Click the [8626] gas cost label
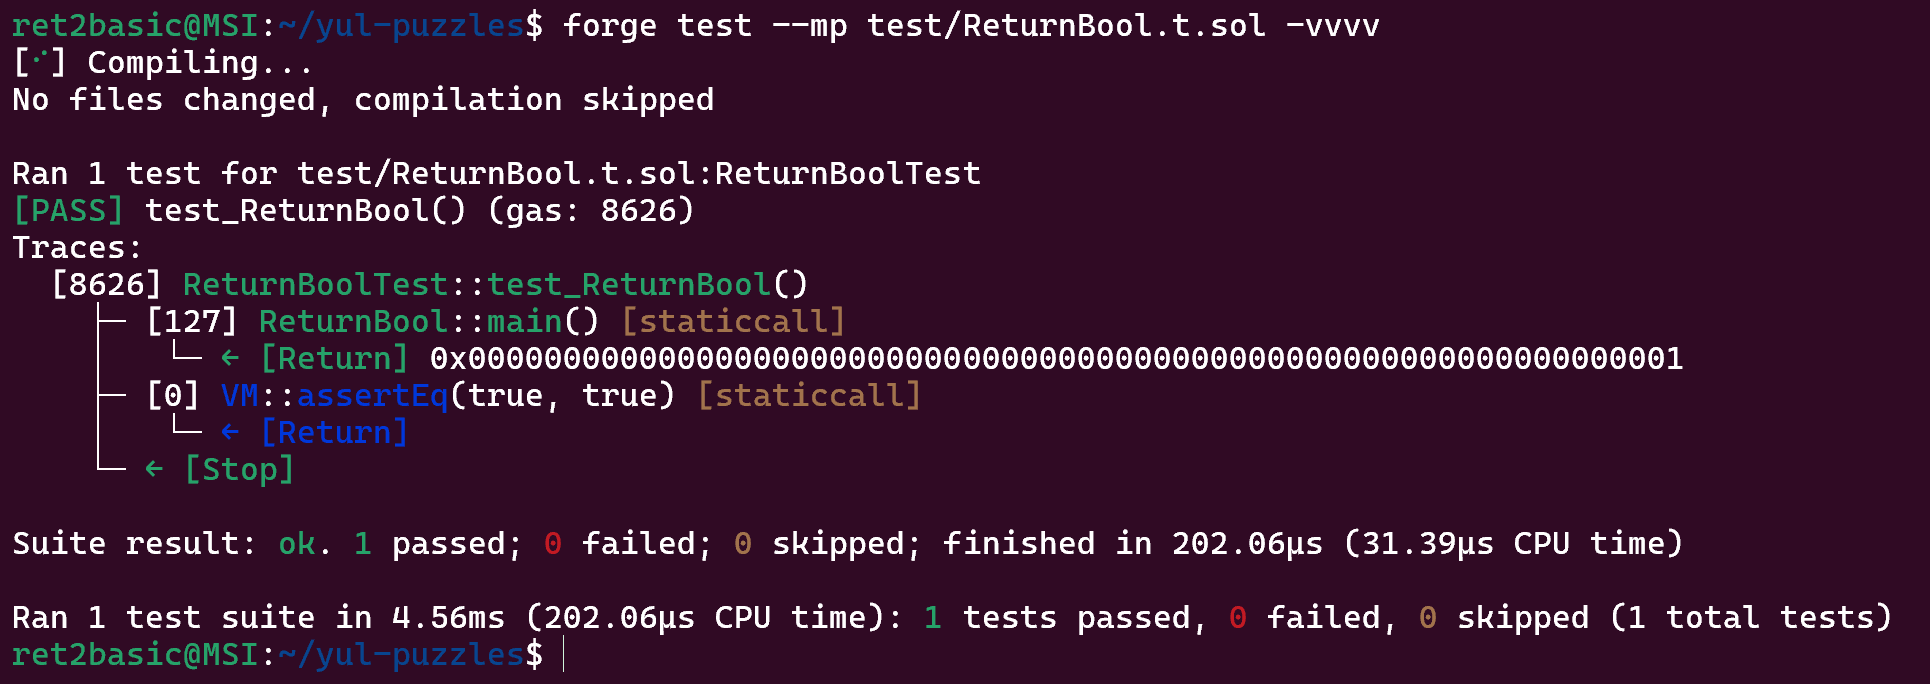This screenshot has height=684, width=1930. 106,284
